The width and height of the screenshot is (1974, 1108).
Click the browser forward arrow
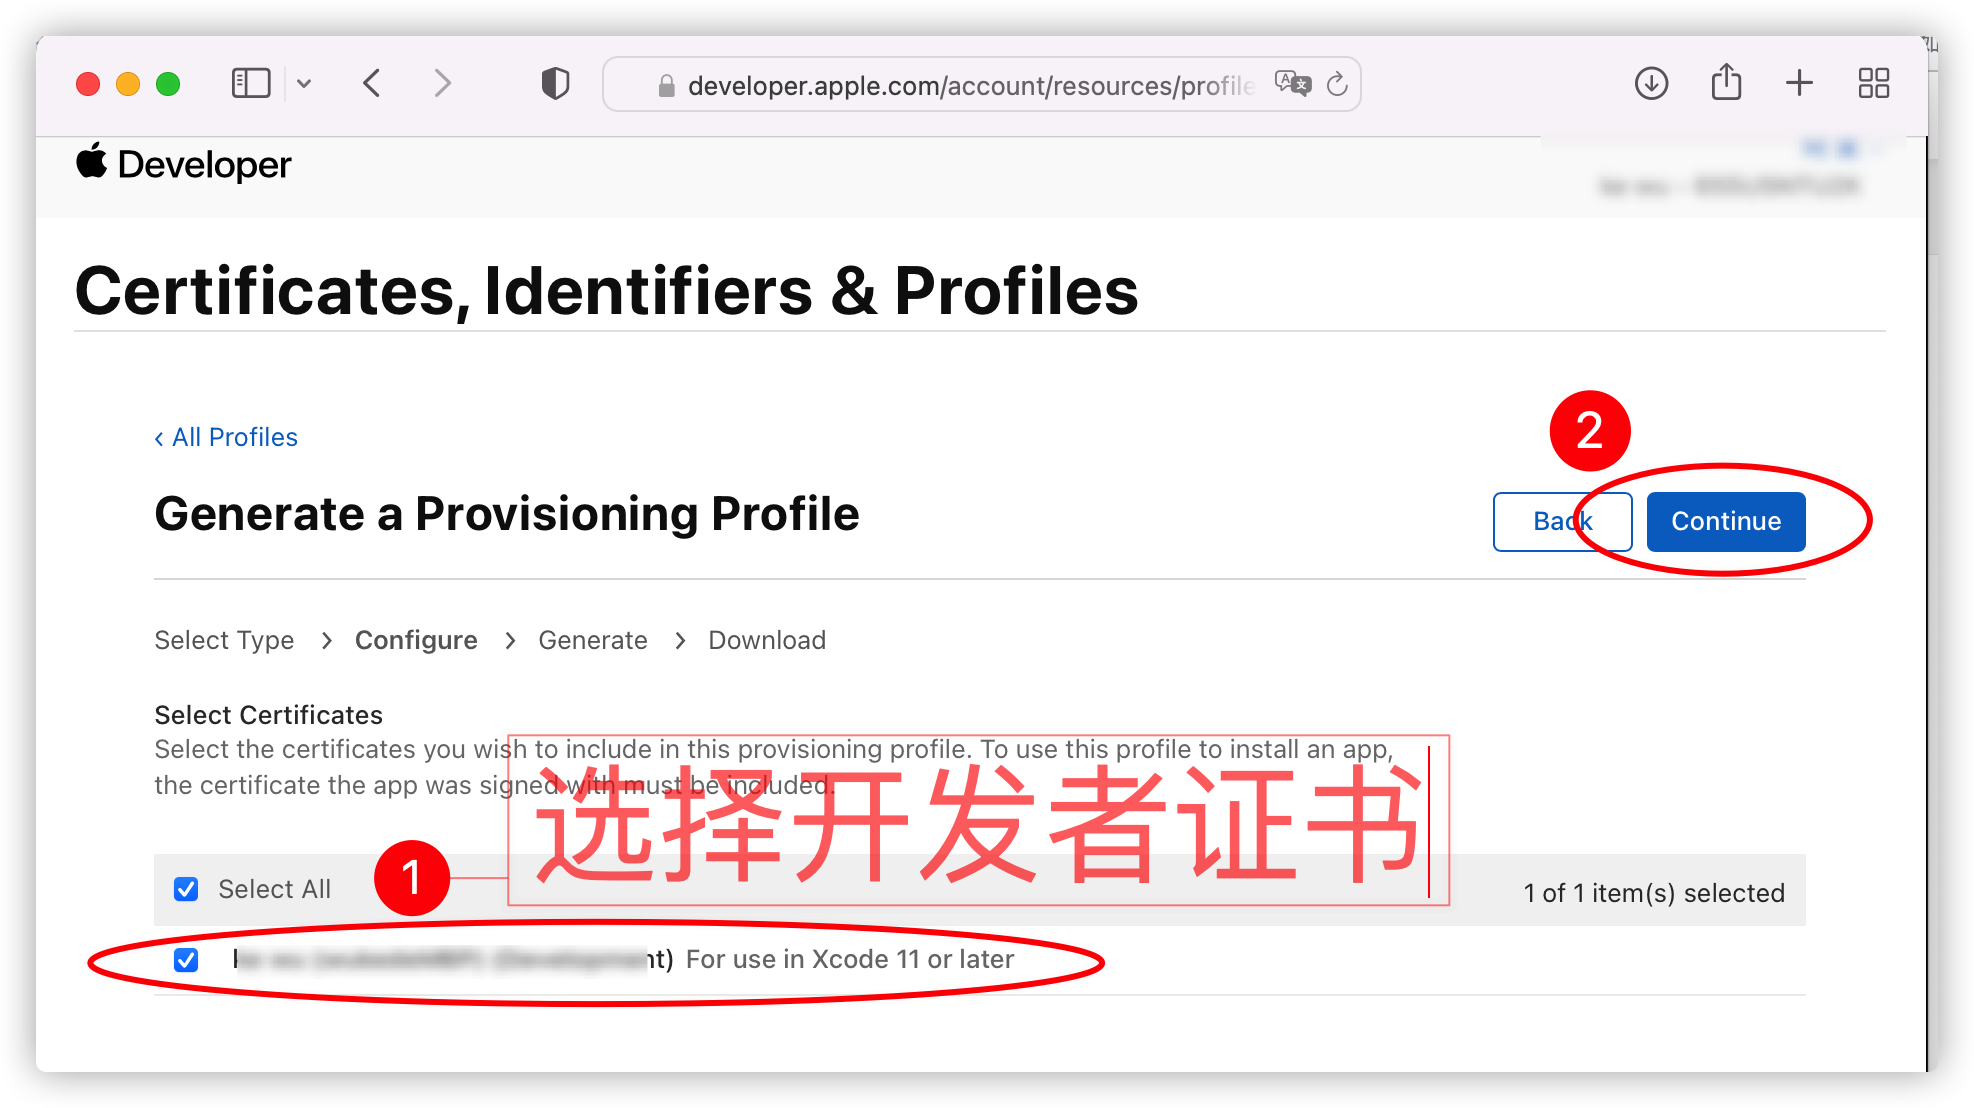tap(442, 84)
